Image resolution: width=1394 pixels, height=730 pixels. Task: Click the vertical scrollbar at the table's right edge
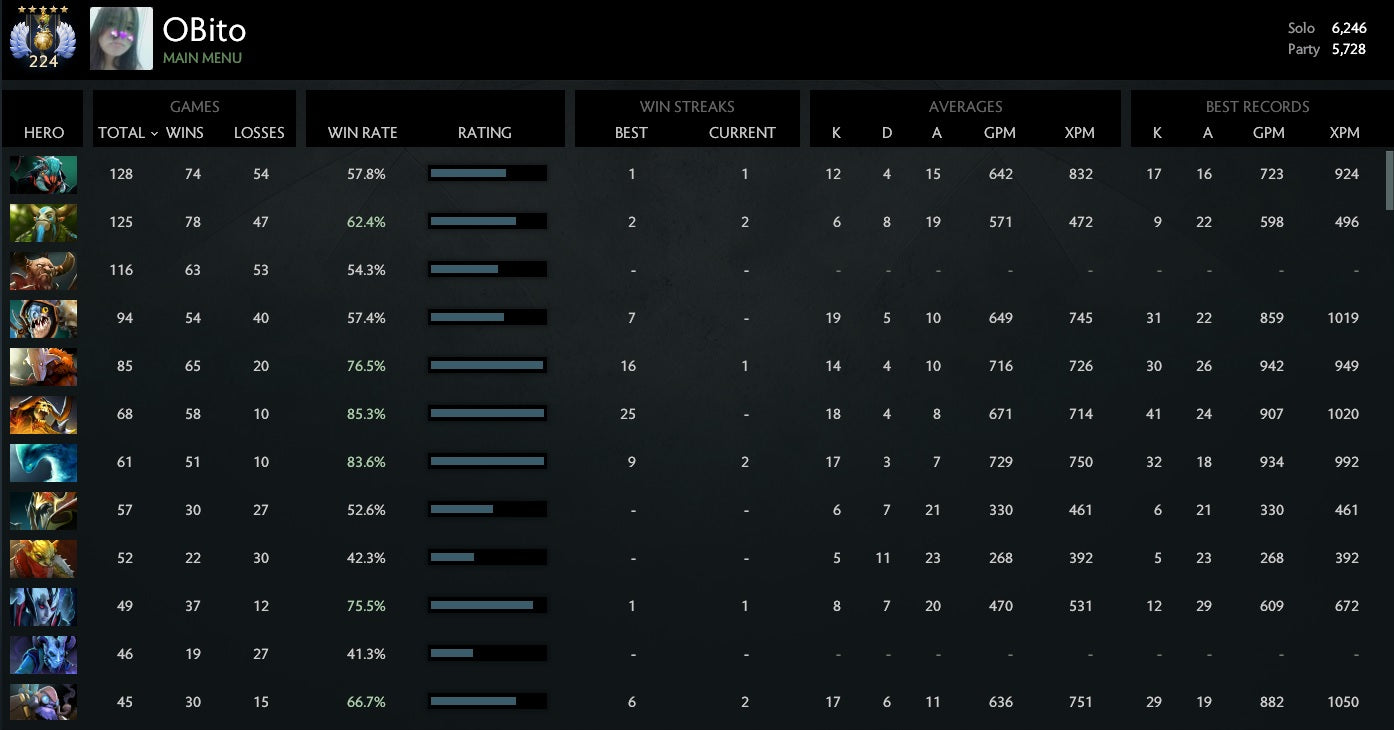coord(1388,180)
